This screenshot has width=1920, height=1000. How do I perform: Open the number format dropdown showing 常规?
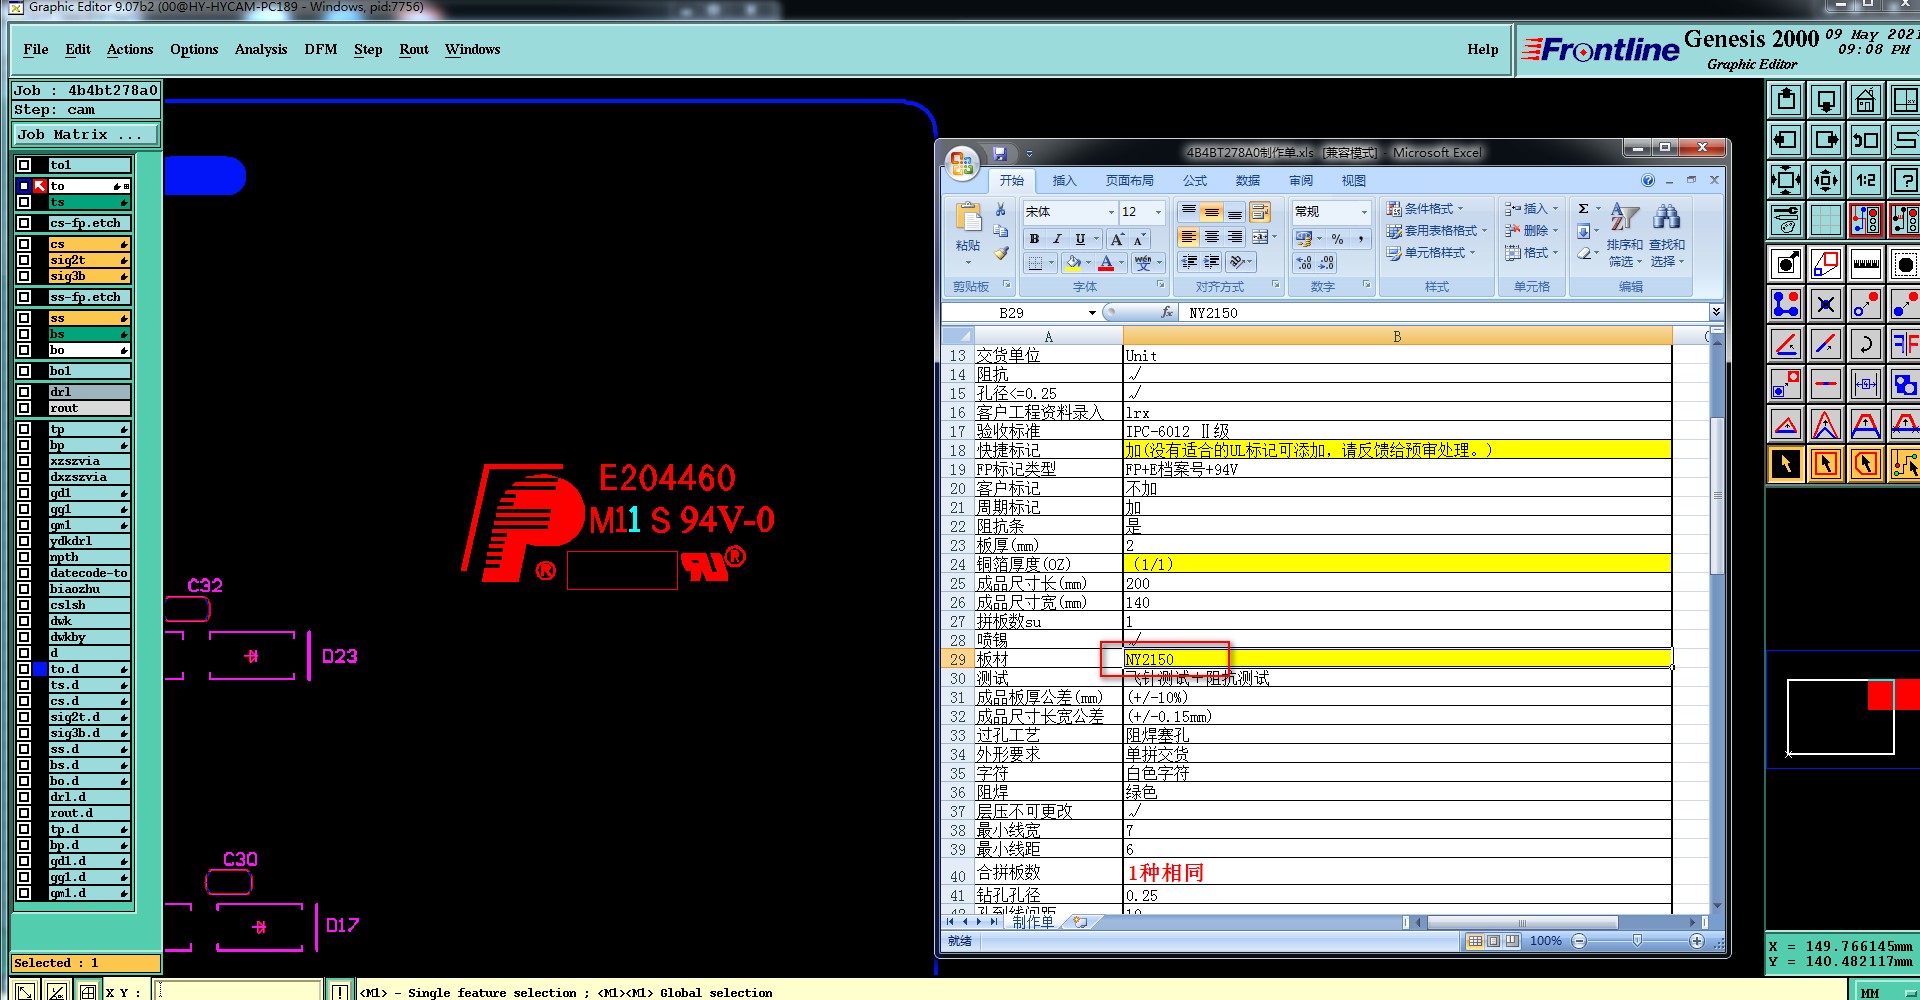pyautogui.click(x=1364, y=212)
